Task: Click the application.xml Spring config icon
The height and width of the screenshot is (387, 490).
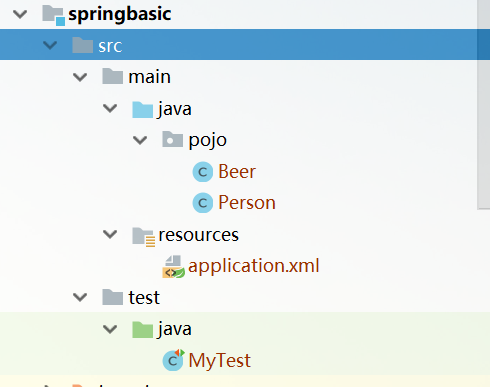Action: coord(173,267)
